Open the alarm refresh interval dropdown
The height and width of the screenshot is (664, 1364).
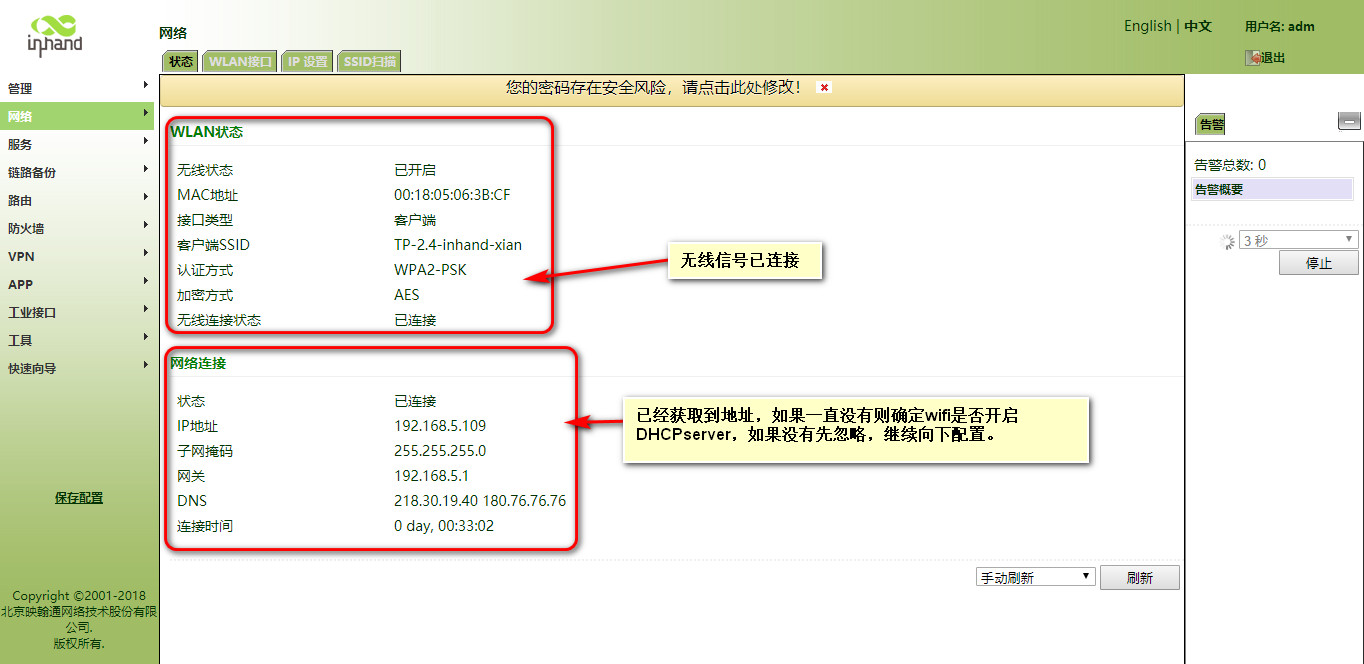pyautogui.click(x=1297, y=240)
